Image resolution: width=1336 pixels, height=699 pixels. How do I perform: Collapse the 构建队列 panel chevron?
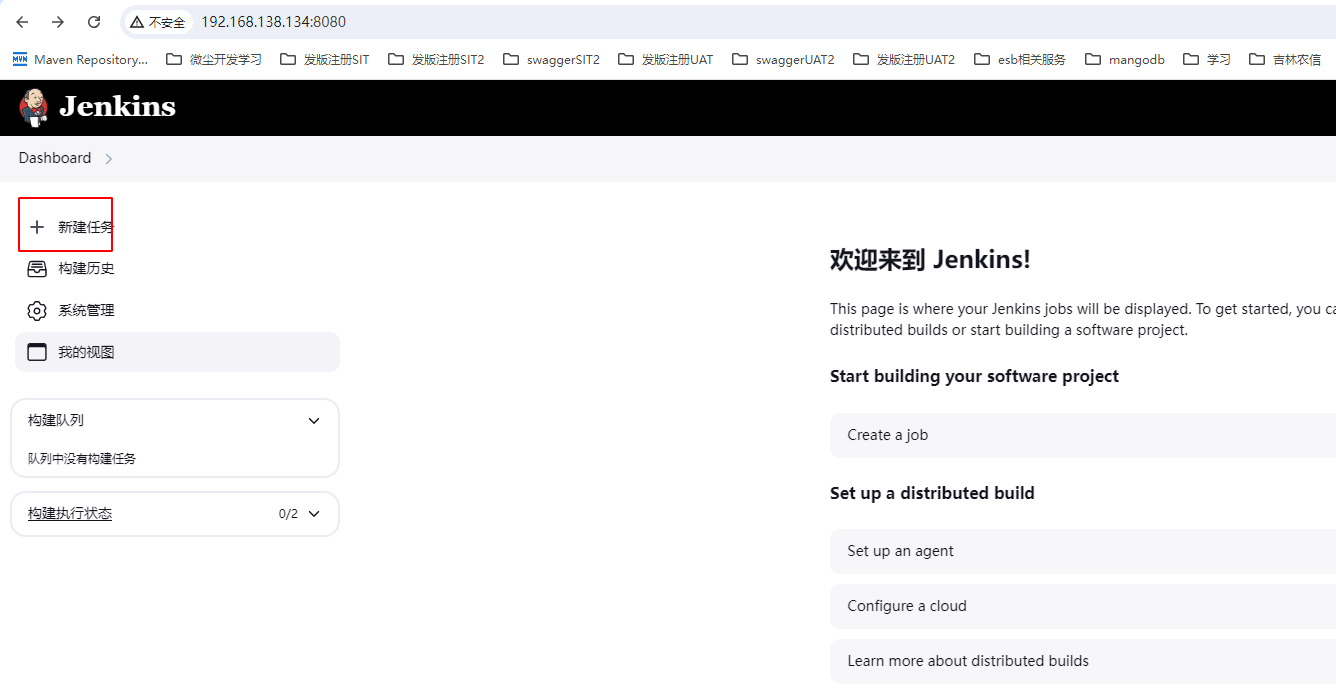pyautogui.click(x=314, y=421)
